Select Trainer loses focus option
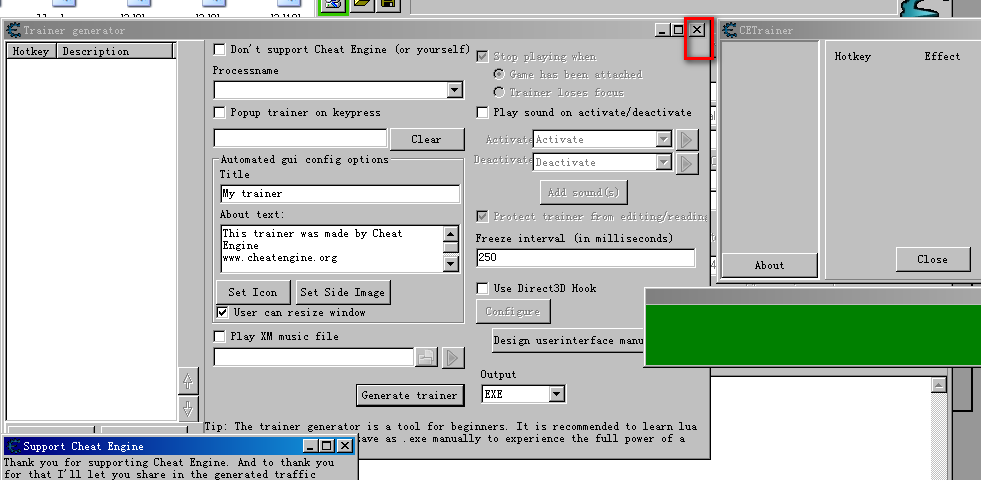The image size is (981, 480). 499,93
